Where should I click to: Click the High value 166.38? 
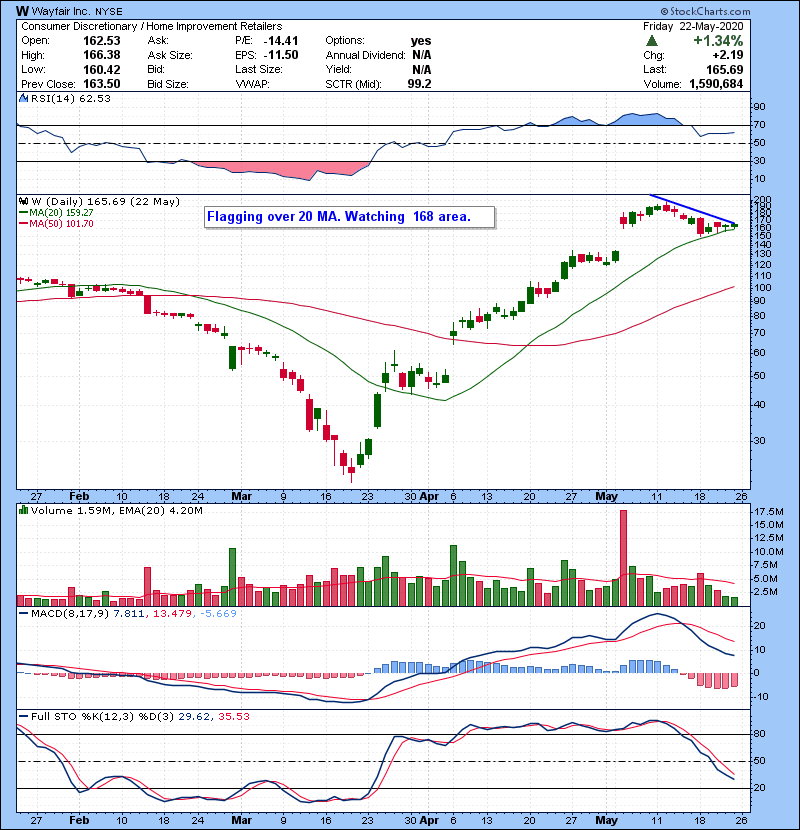point(102,55)
